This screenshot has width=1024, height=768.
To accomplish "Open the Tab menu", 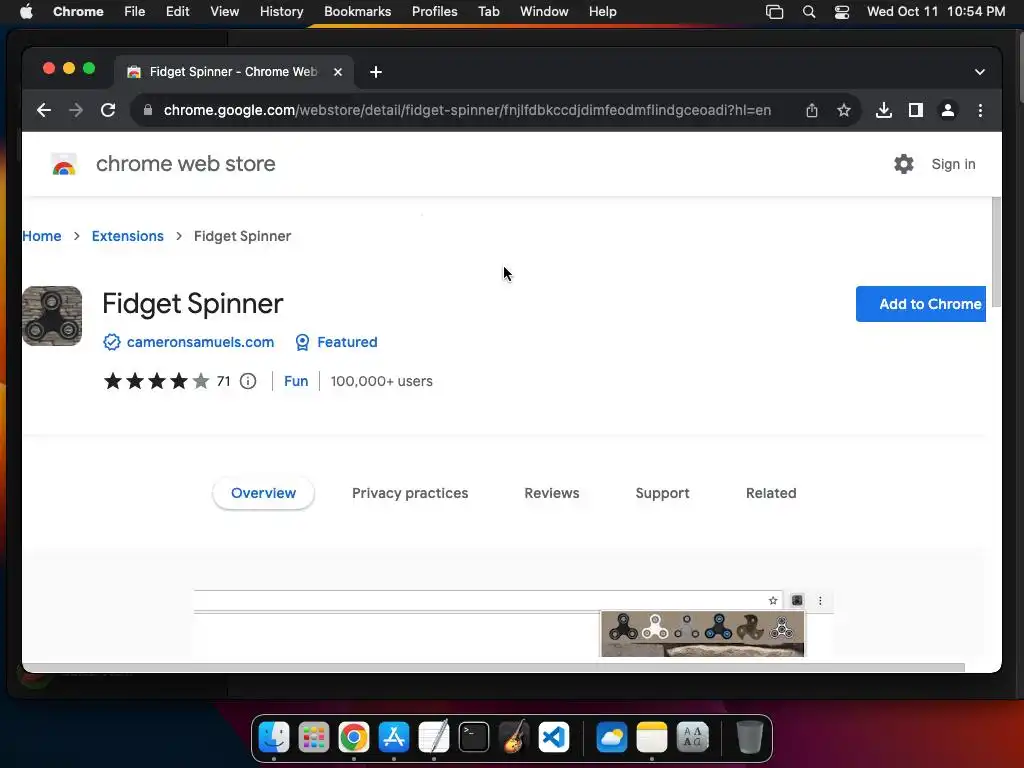I will (x=488, y=12).
